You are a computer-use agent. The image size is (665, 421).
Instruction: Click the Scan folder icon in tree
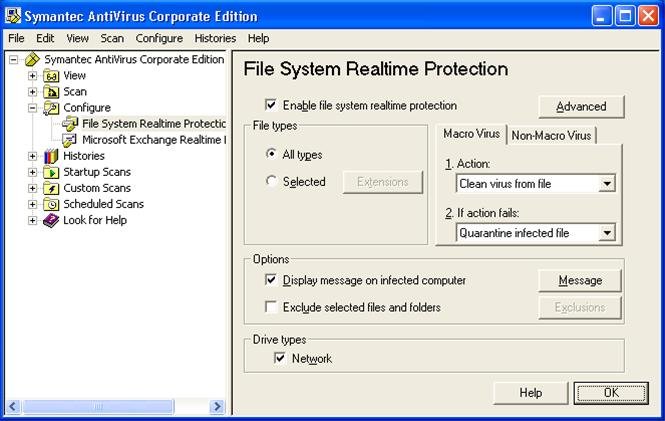point(51,92)
